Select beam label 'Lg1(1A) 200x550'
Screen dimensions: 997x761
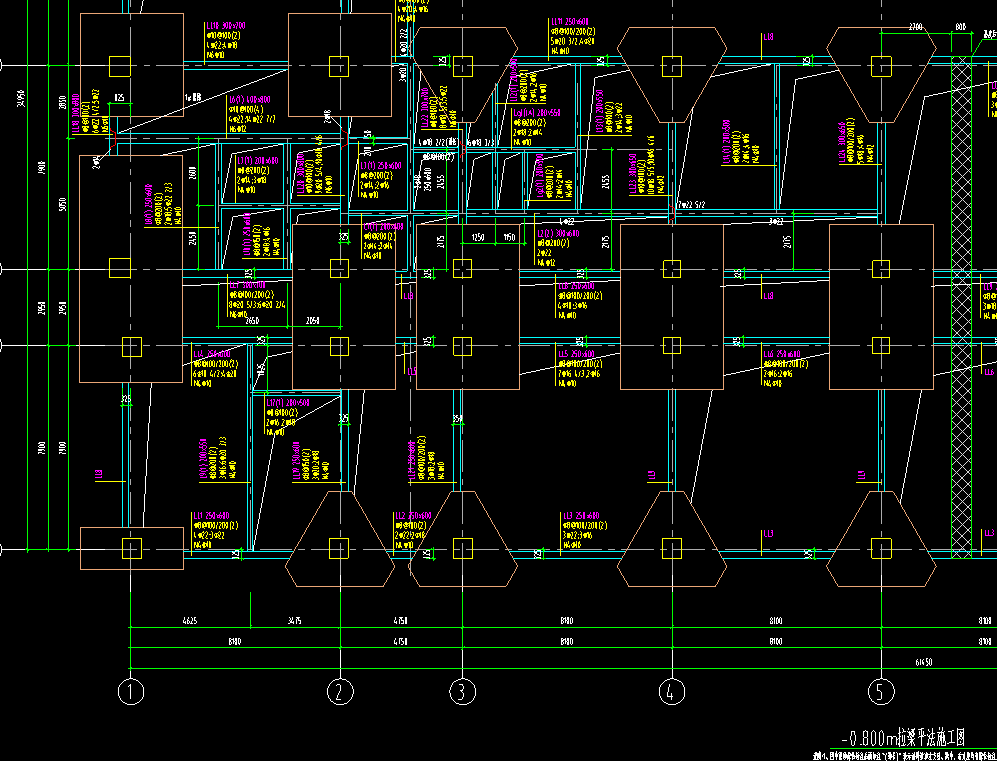pos(537,113)
